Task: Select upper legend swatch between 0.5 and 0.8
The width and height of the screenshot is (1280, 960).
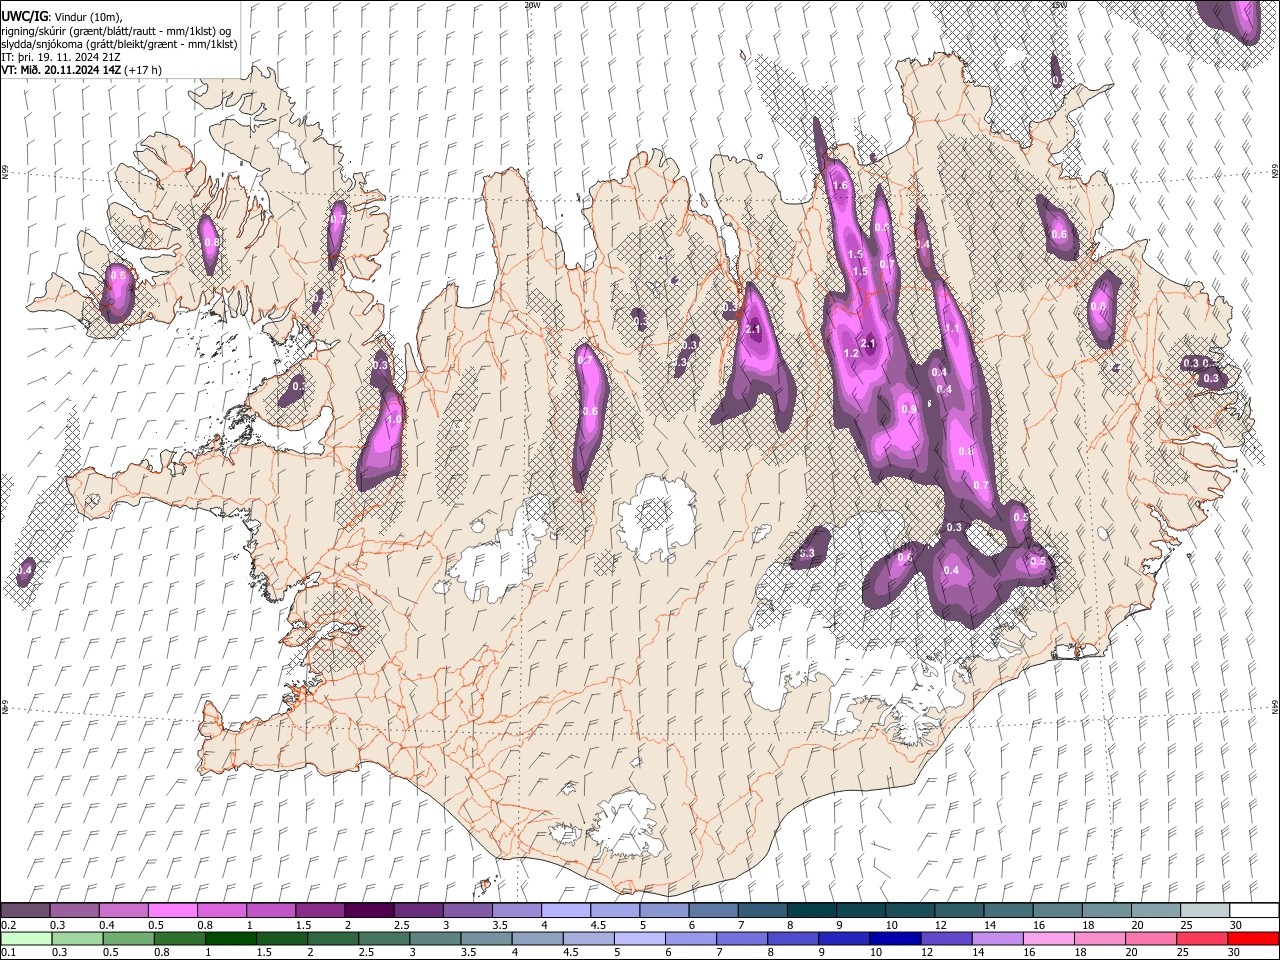Action: (172, 910)
